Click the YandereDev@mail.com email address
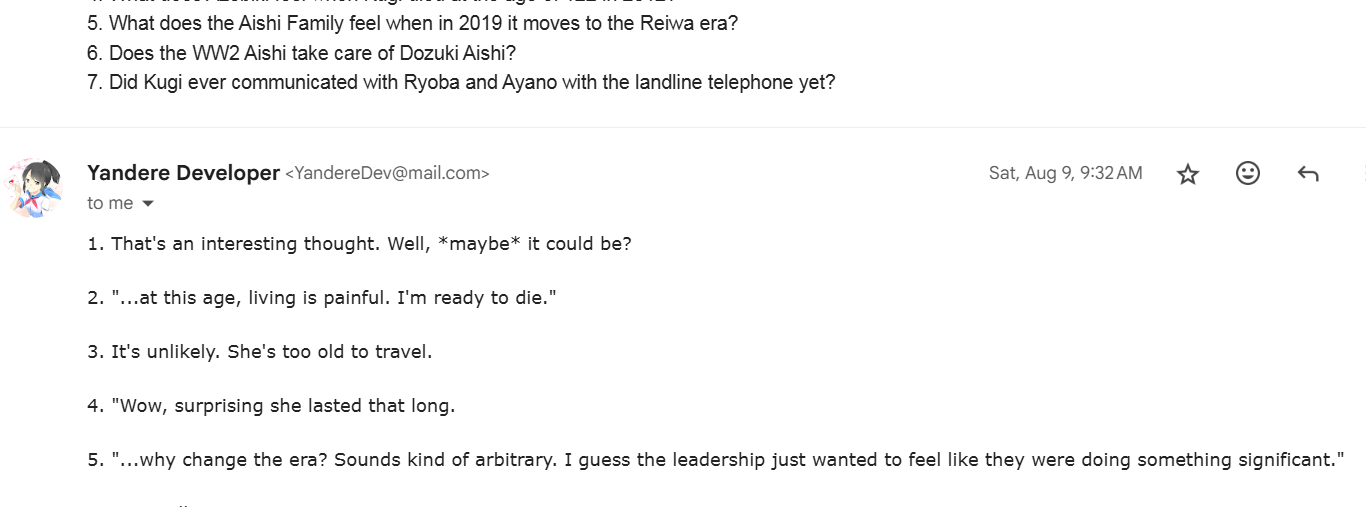 pyautogui.click(x=387, y=174)
